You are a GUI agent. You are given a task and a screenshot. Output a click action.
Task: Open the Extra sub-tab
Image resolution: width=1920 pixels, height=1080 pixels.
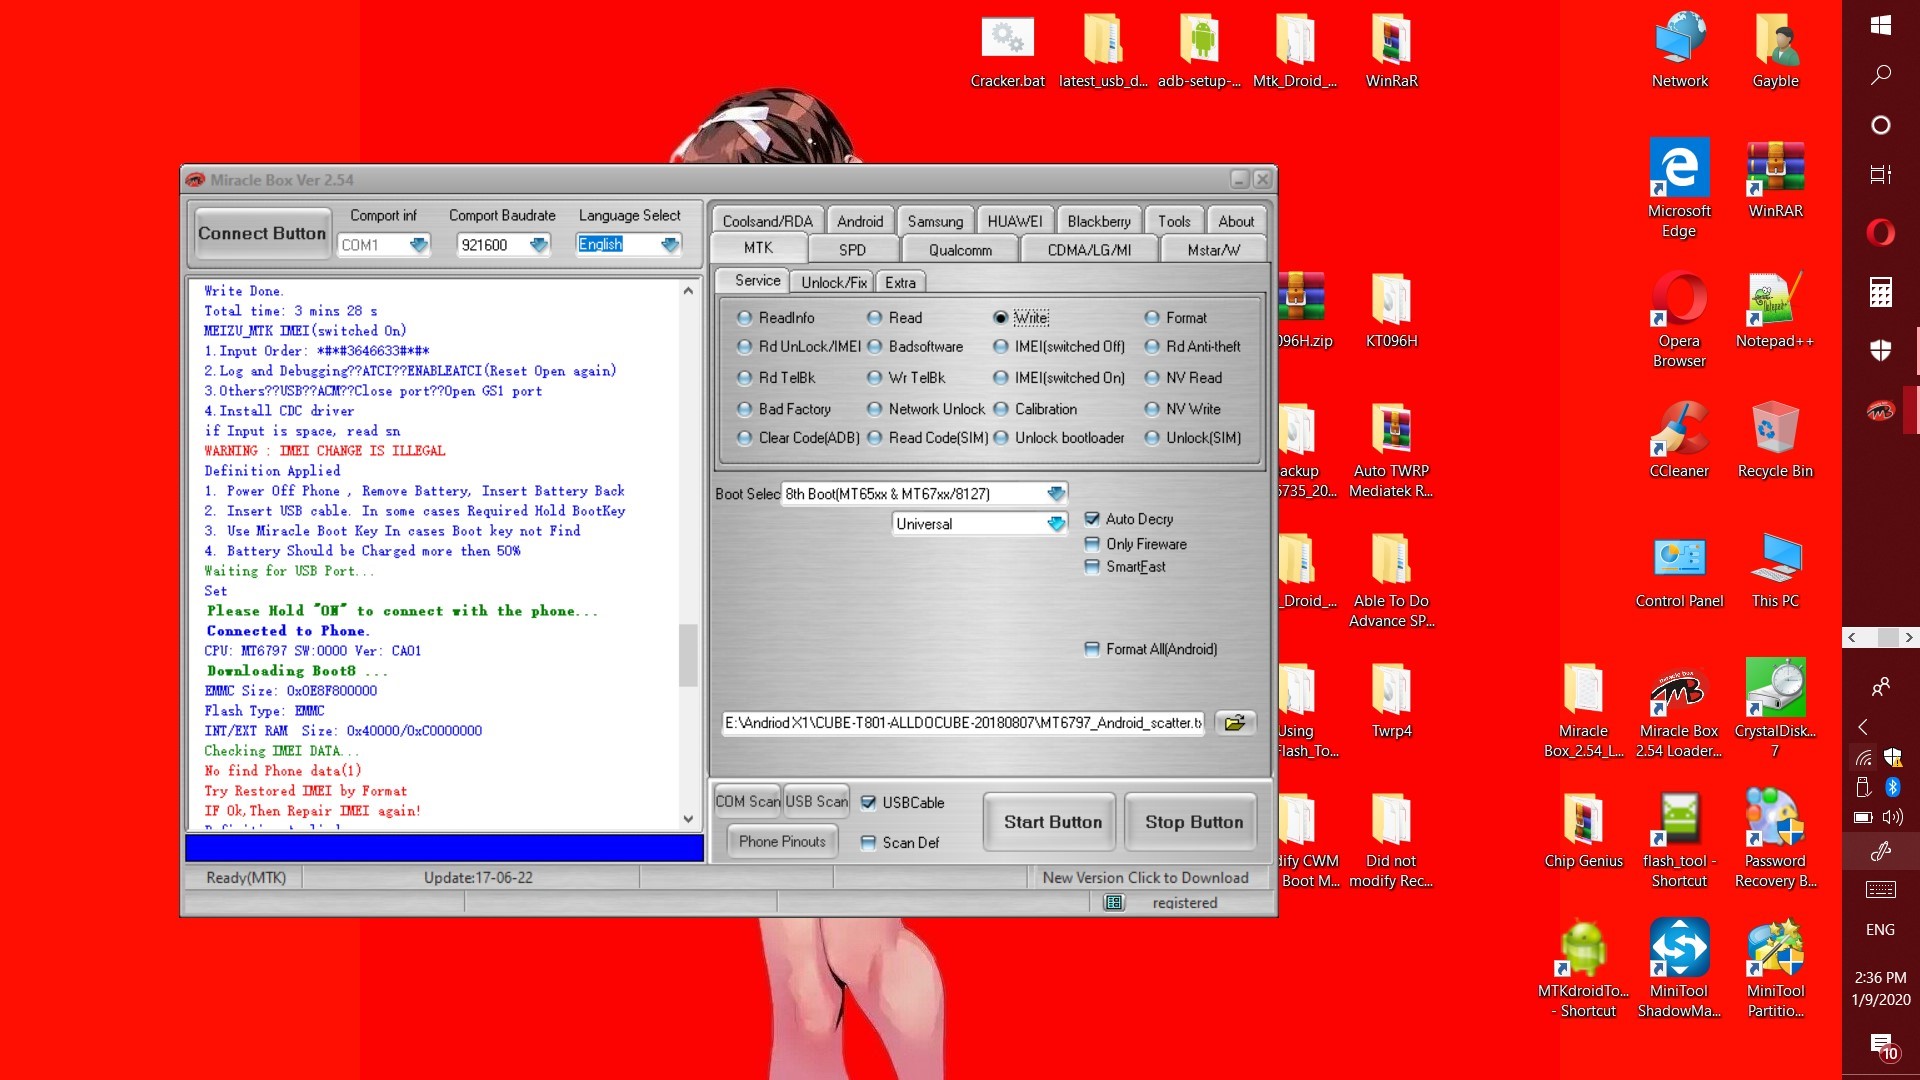900,282
